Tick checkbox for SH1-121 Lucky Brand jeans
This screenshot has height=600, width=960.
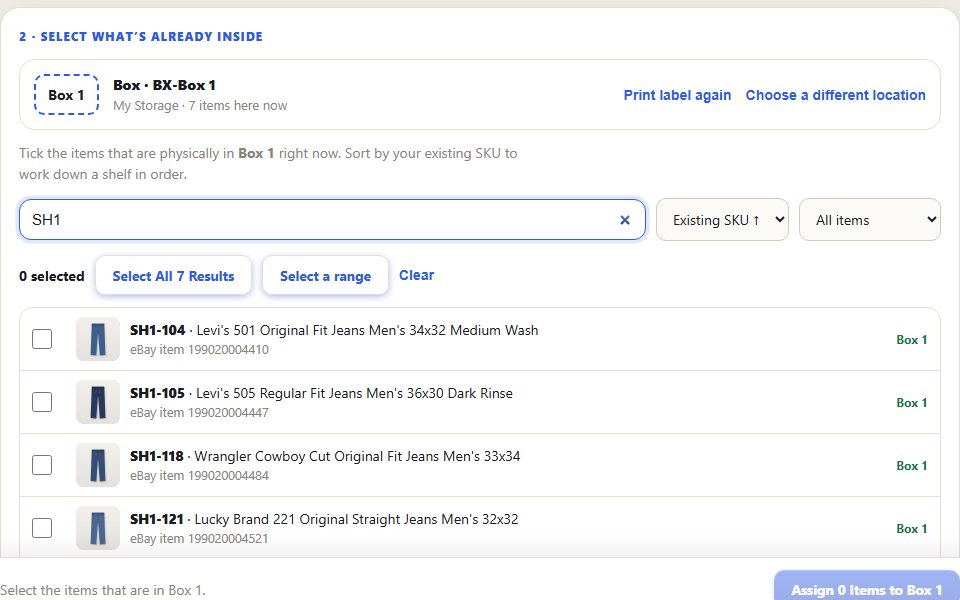42,528
